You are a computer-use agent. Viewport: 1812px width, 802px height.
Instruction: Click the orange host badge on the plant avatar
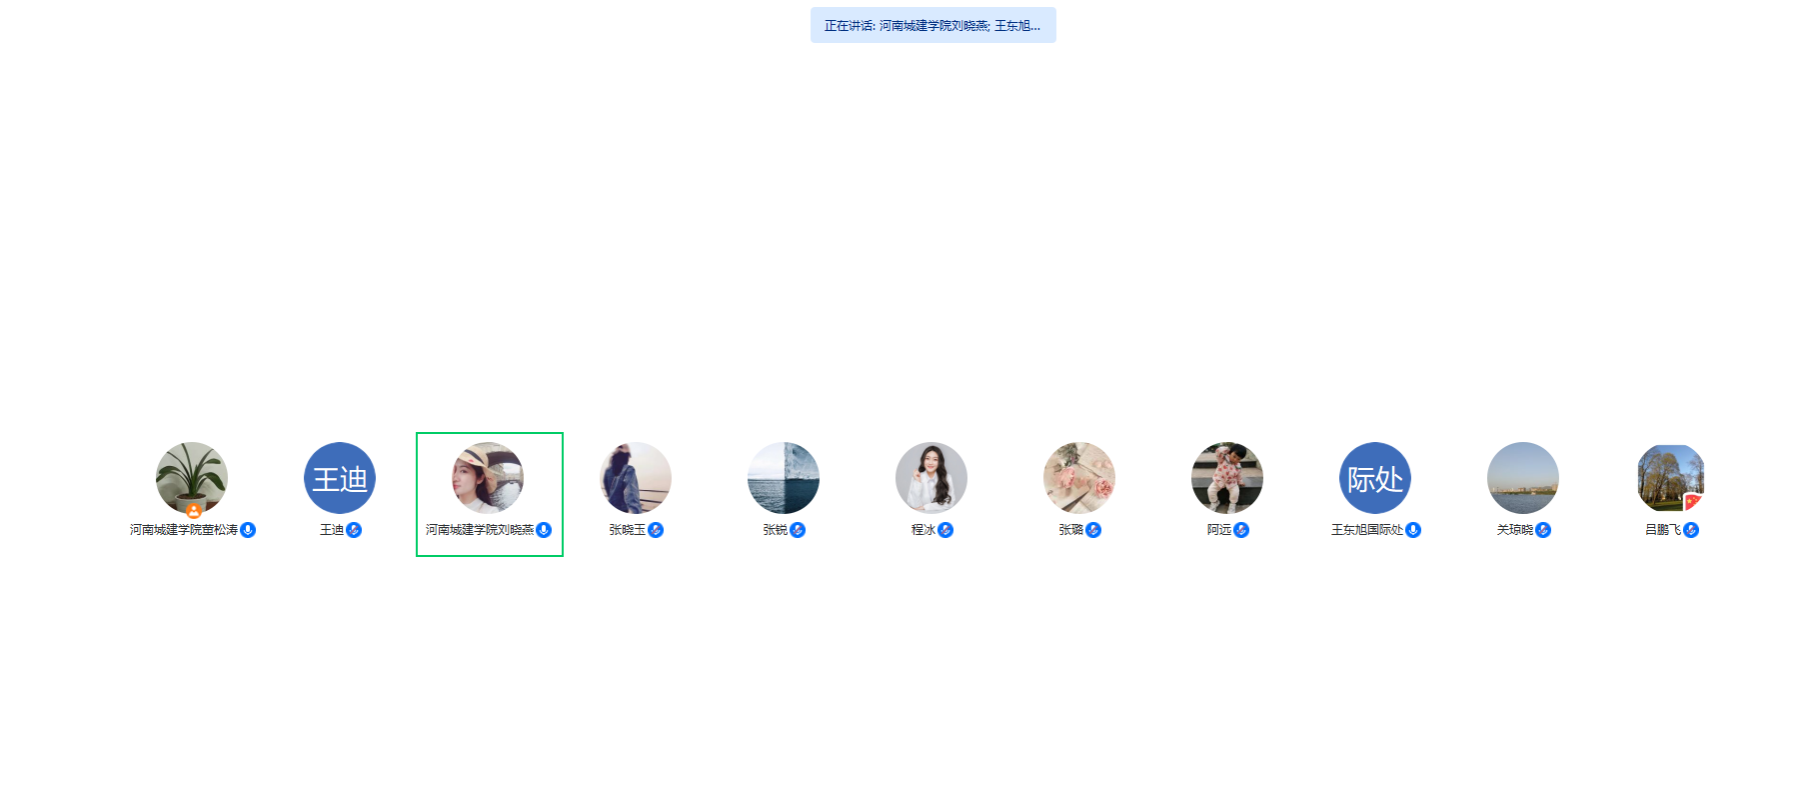click(193, 511)
